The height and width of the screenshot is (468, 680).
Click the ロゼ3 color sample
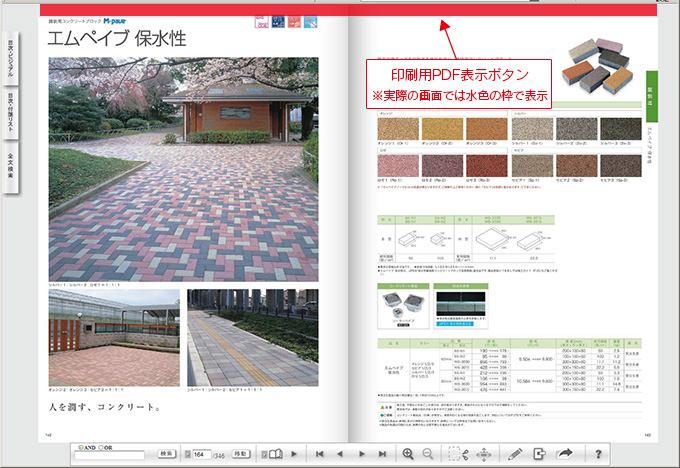click(x=486, y=165)
